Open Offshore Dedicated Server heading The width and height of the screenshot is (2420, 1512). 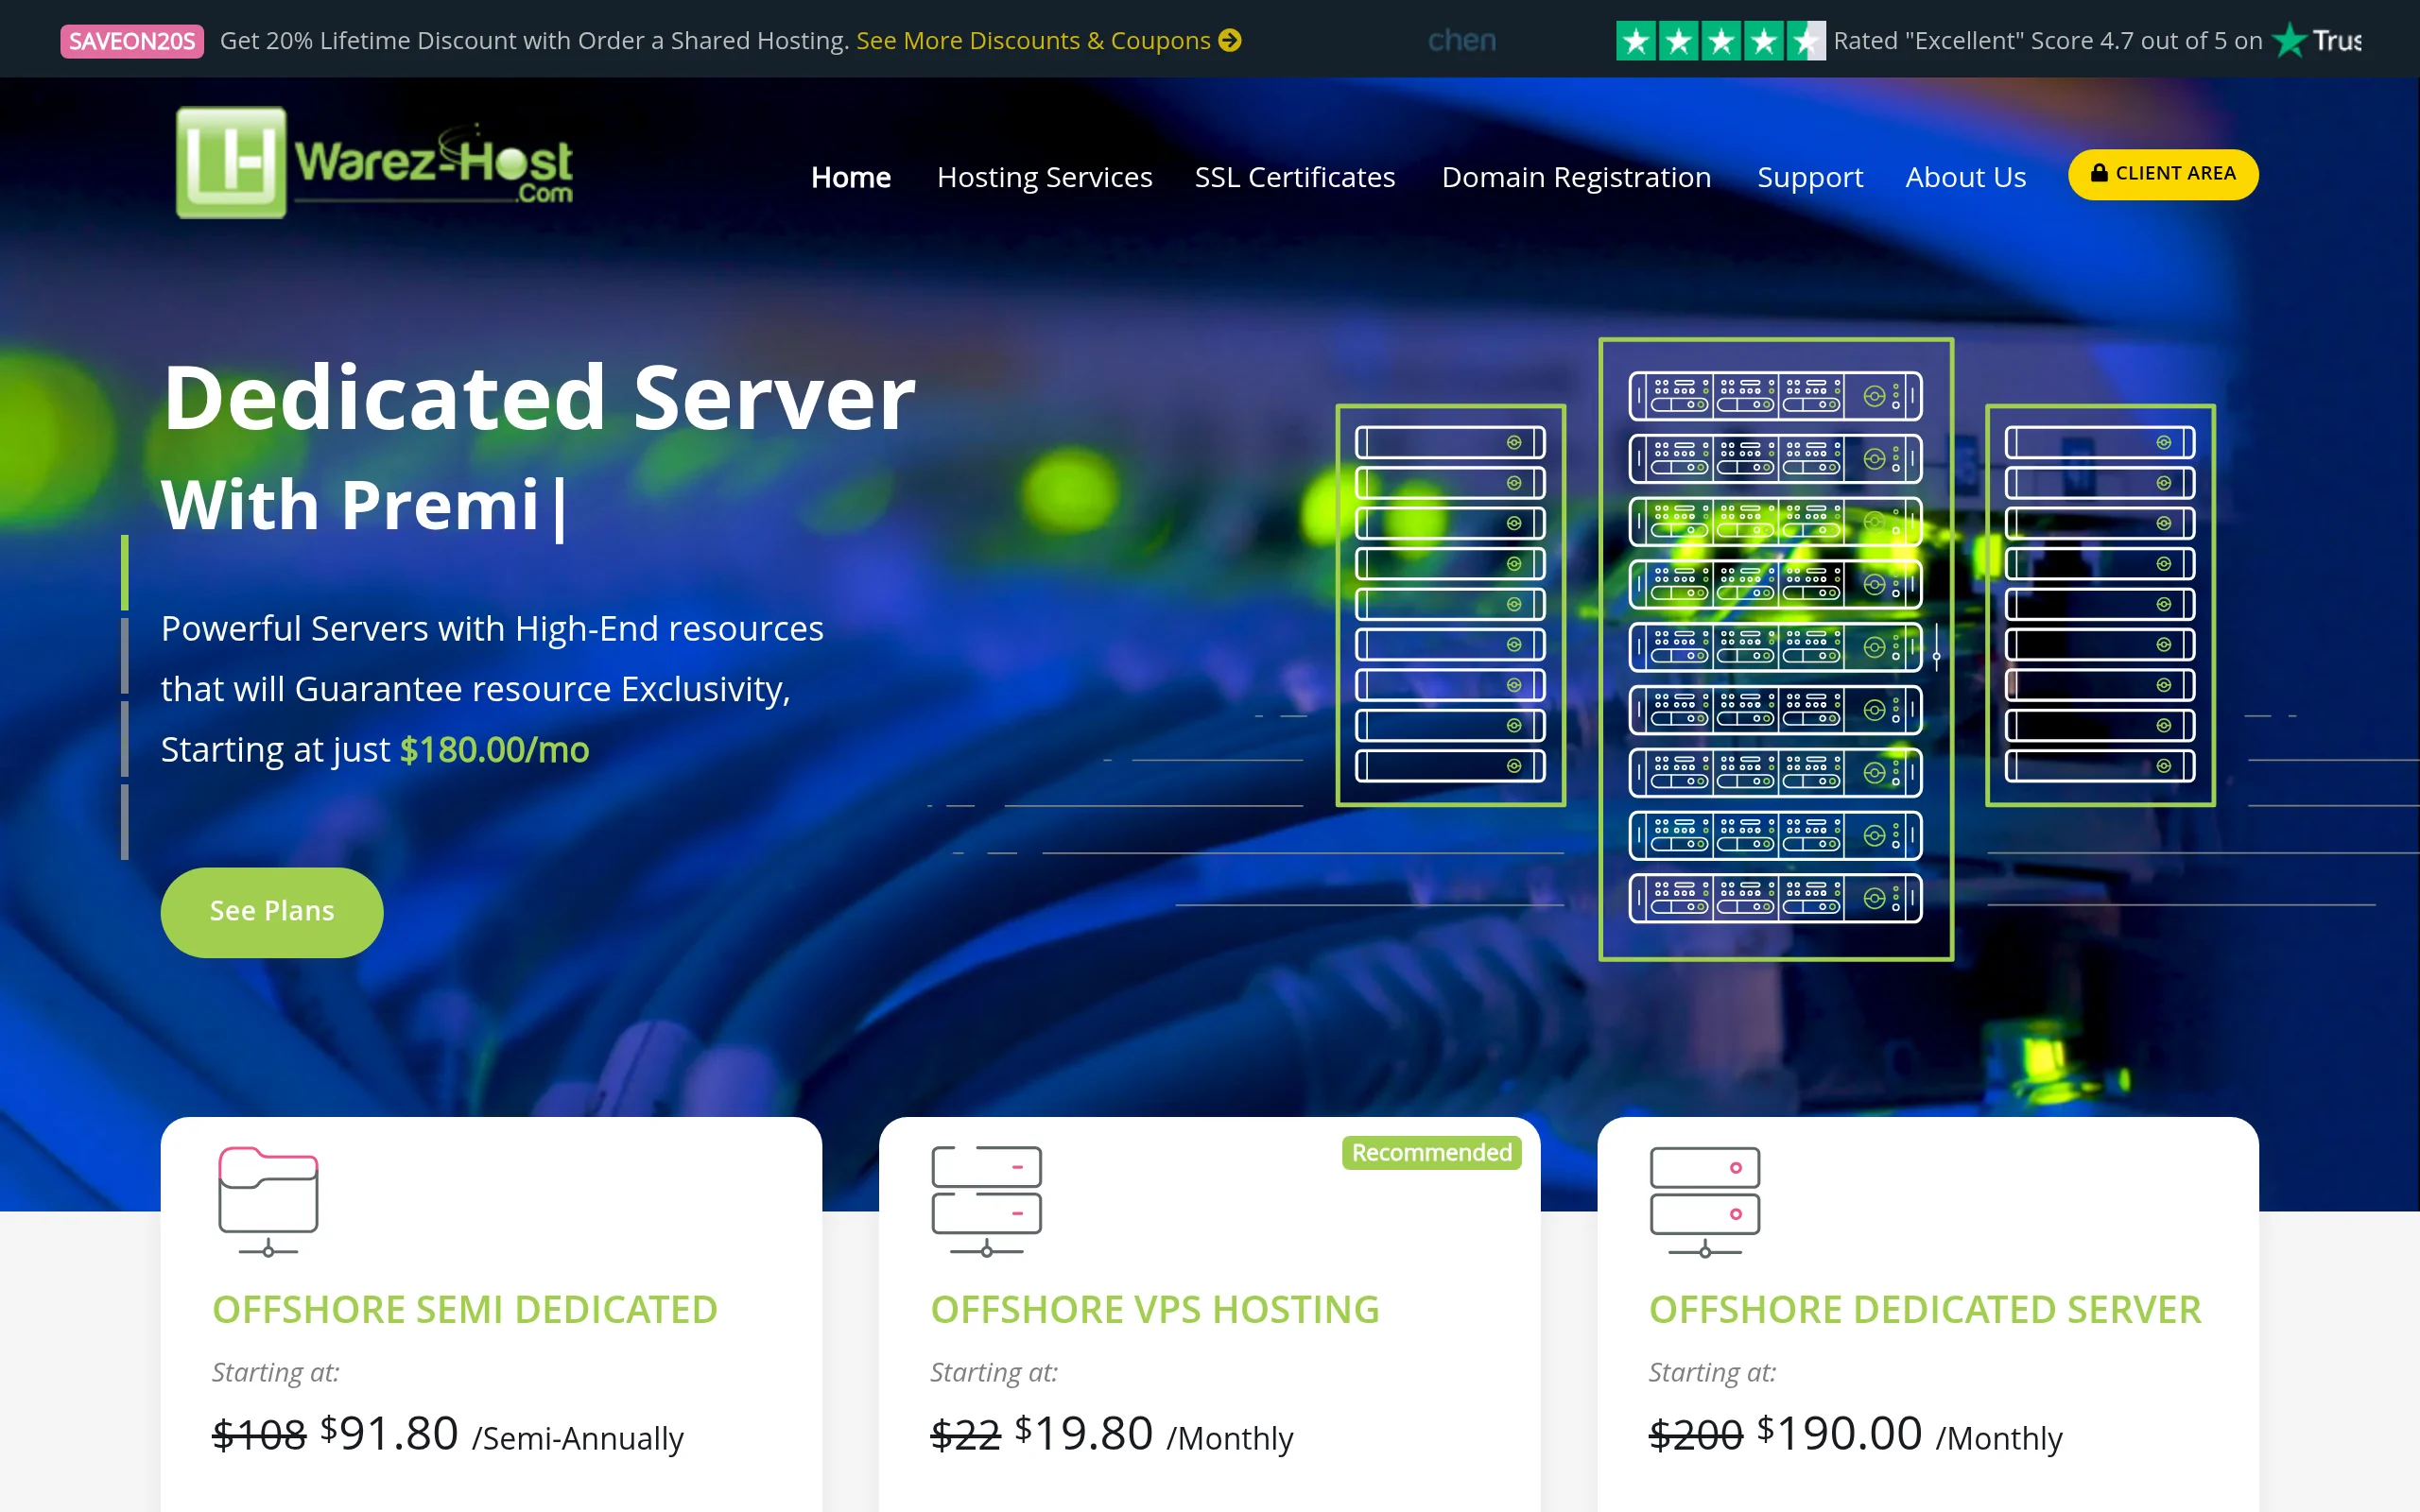(1925, 1309)
